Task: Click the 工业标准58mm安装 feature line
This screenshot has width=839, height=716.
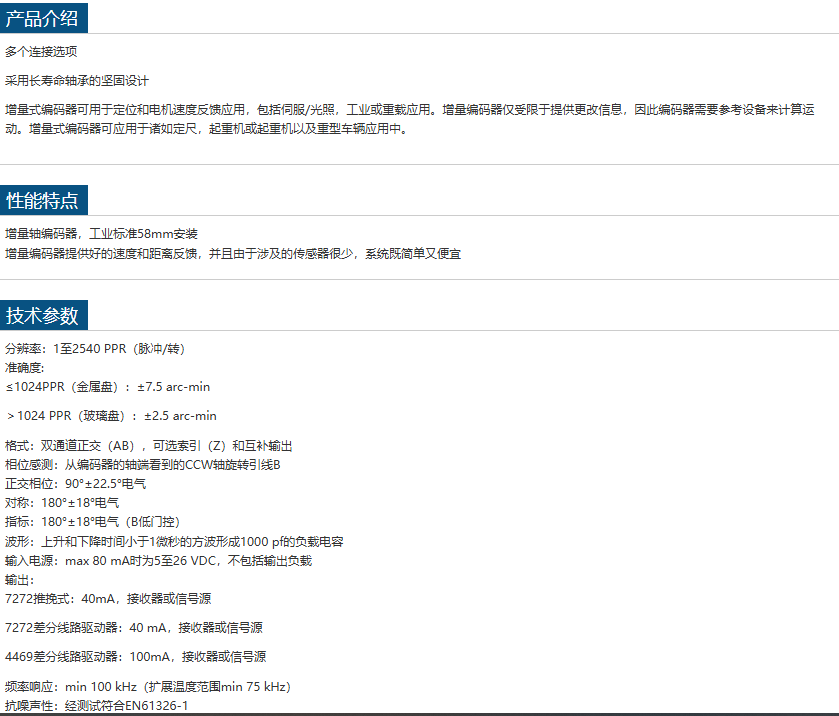Action: coord(101,234)
